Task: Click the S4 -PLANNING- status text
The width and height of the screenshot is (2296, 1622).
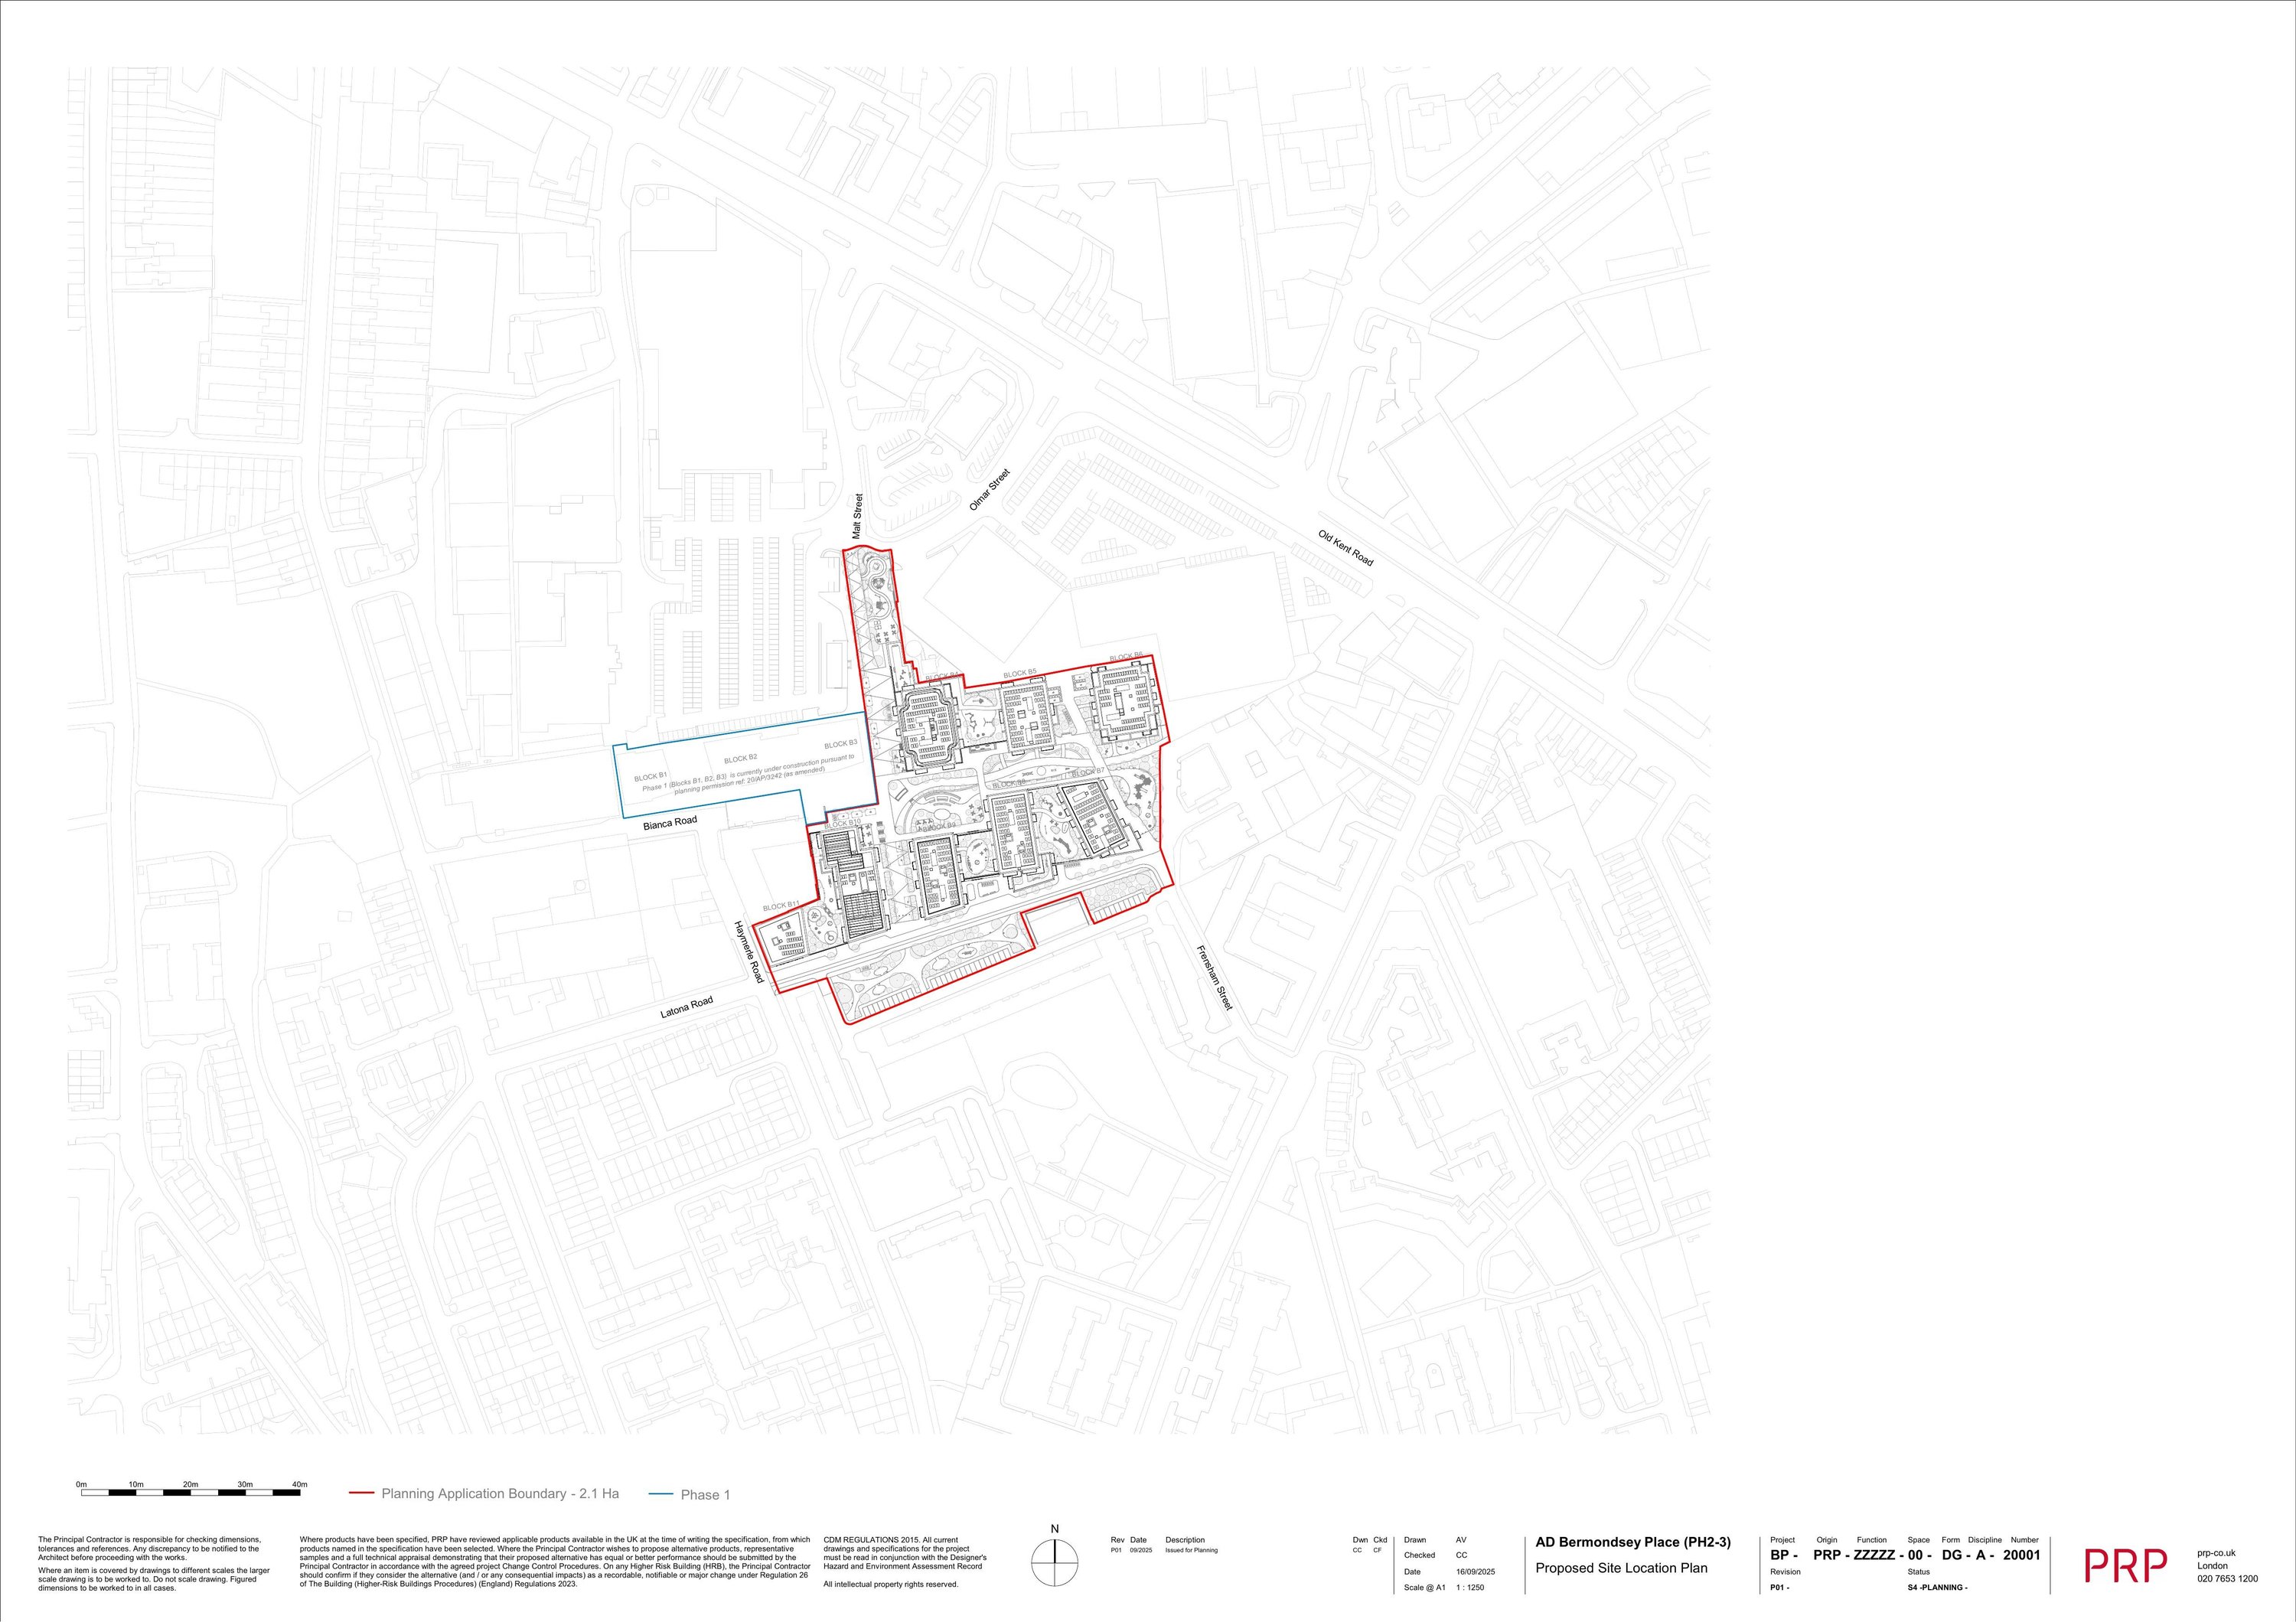Action: pos(1937,1588)
